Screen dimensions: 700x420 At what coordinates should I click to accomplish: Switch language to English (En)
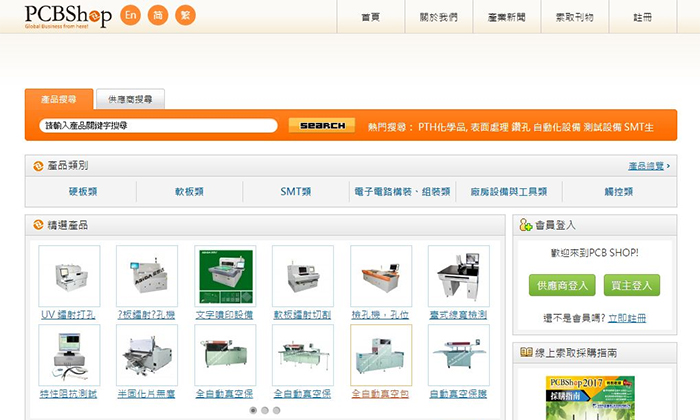tap(130, 16)
